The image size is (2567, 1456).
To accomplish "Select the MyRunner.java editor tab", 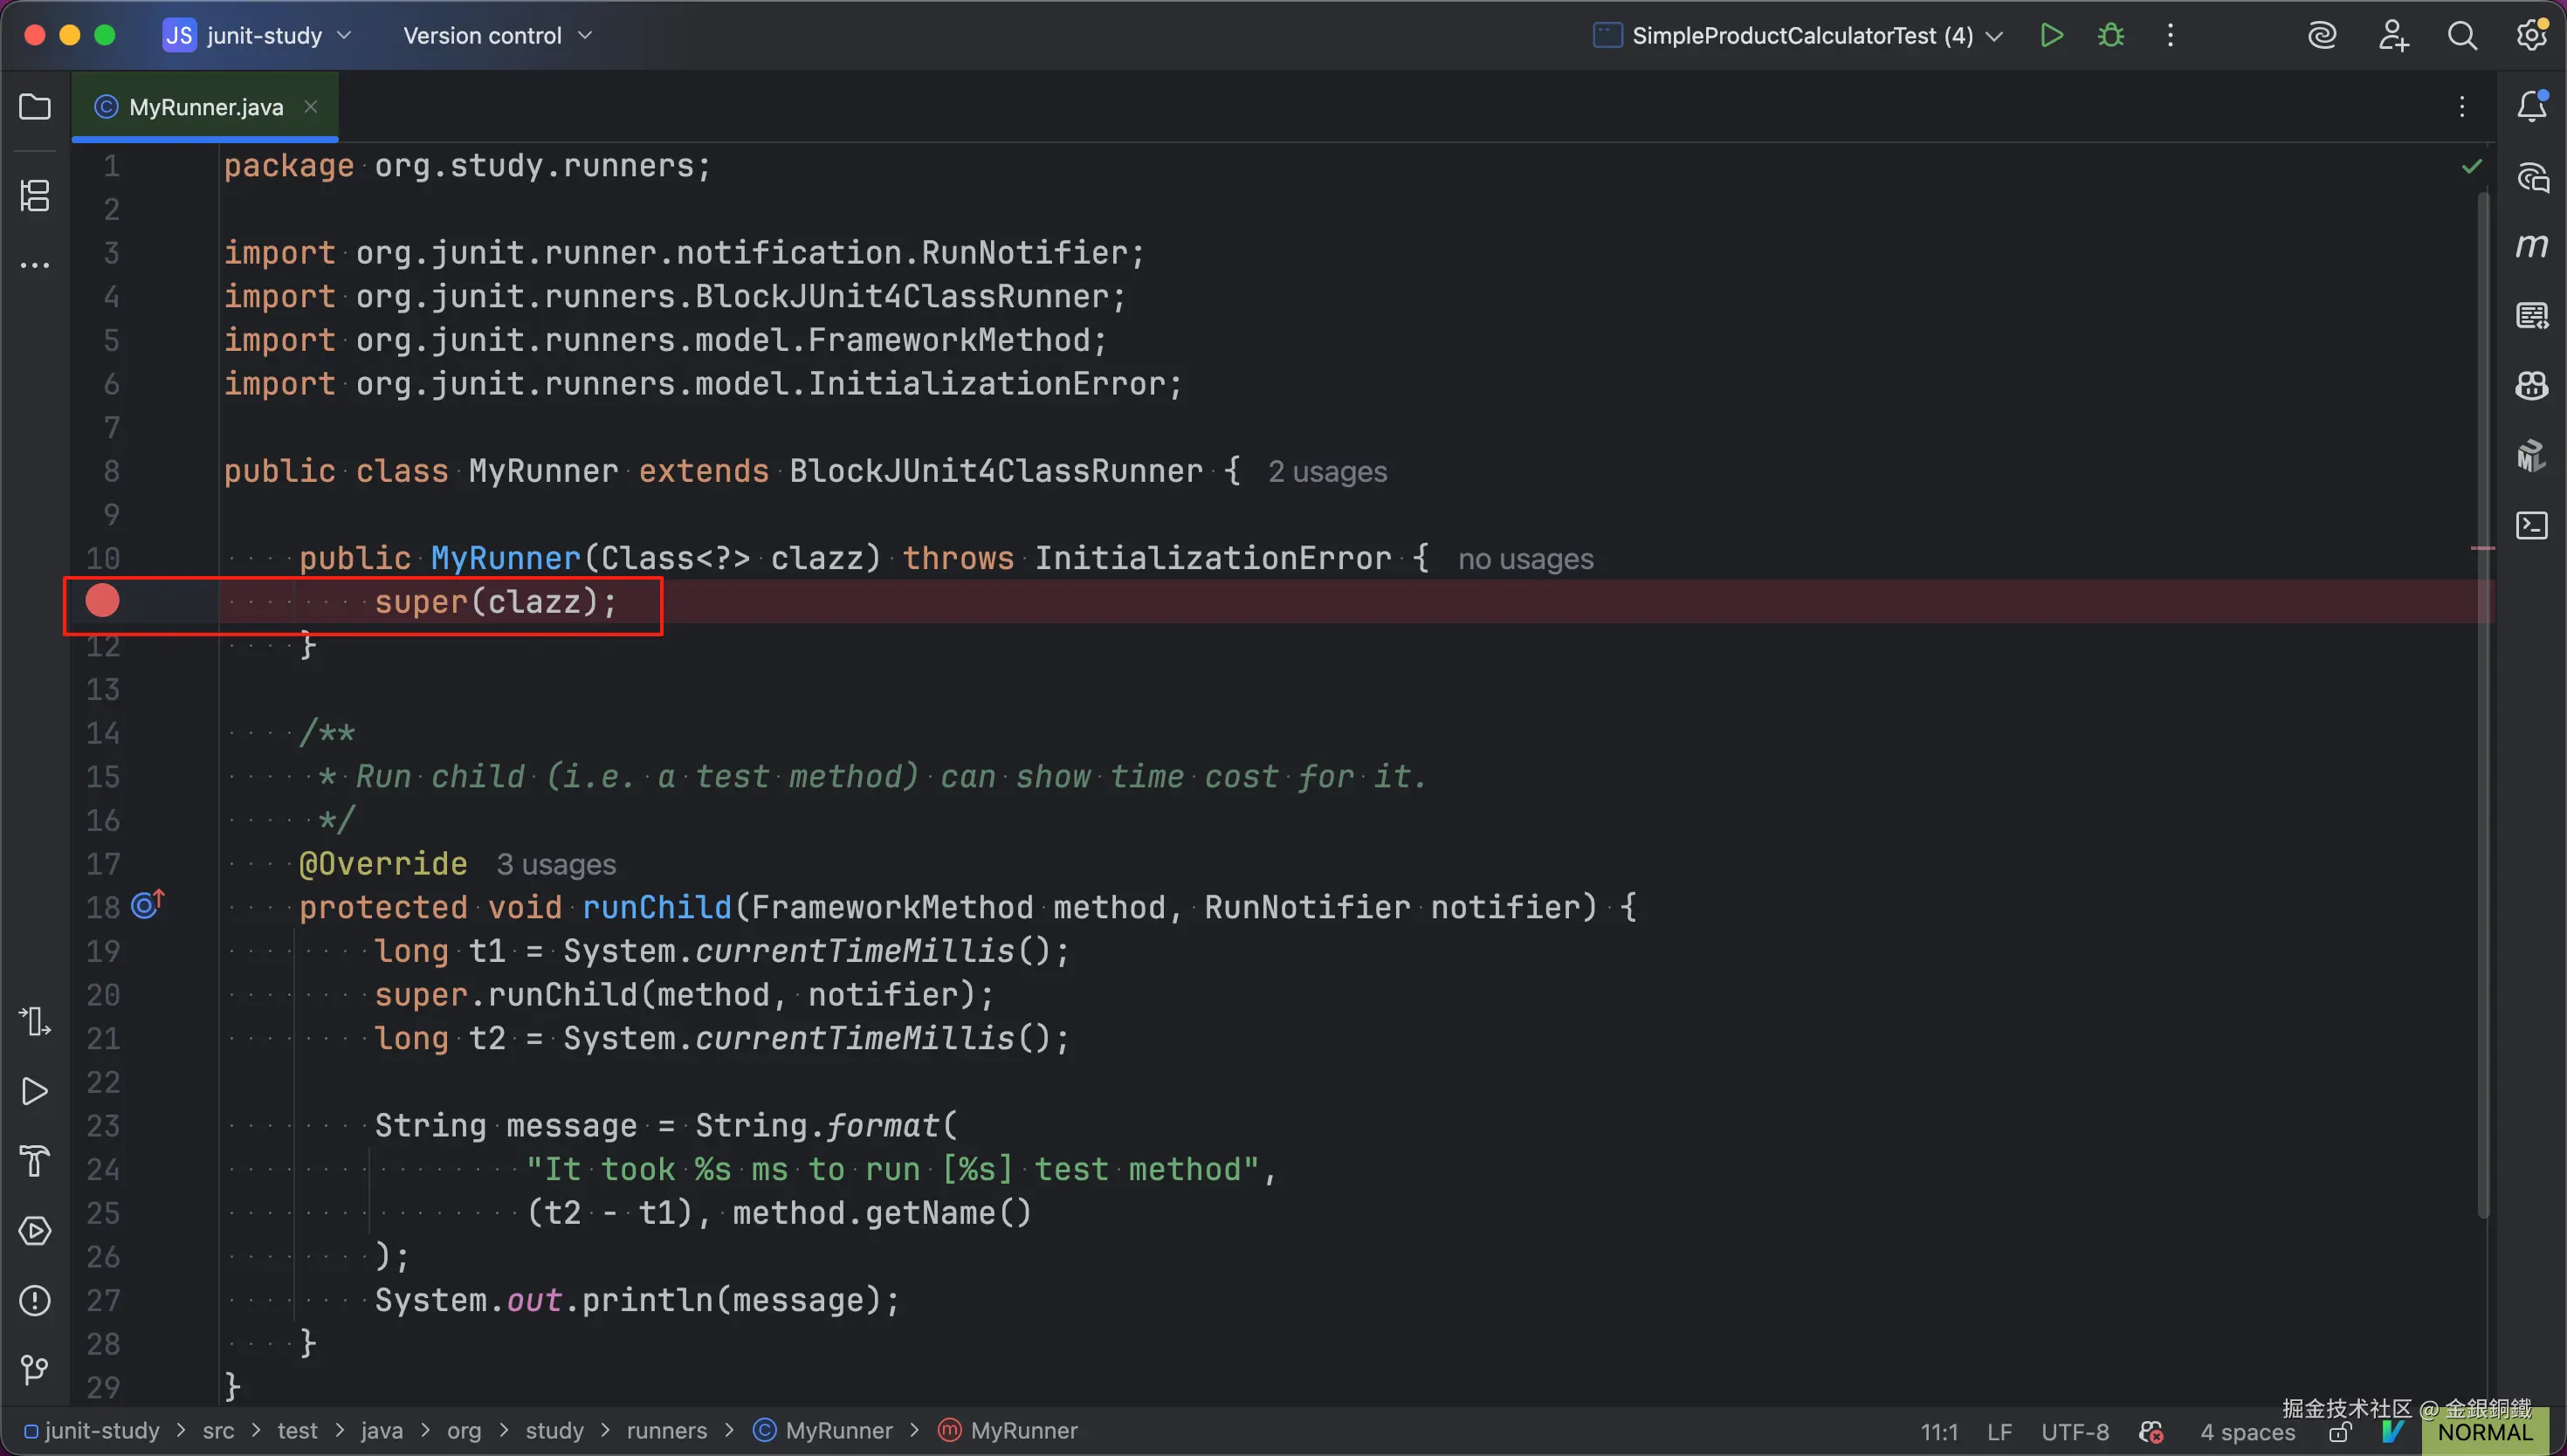I will pyautogui.click(x=205, y=107).
